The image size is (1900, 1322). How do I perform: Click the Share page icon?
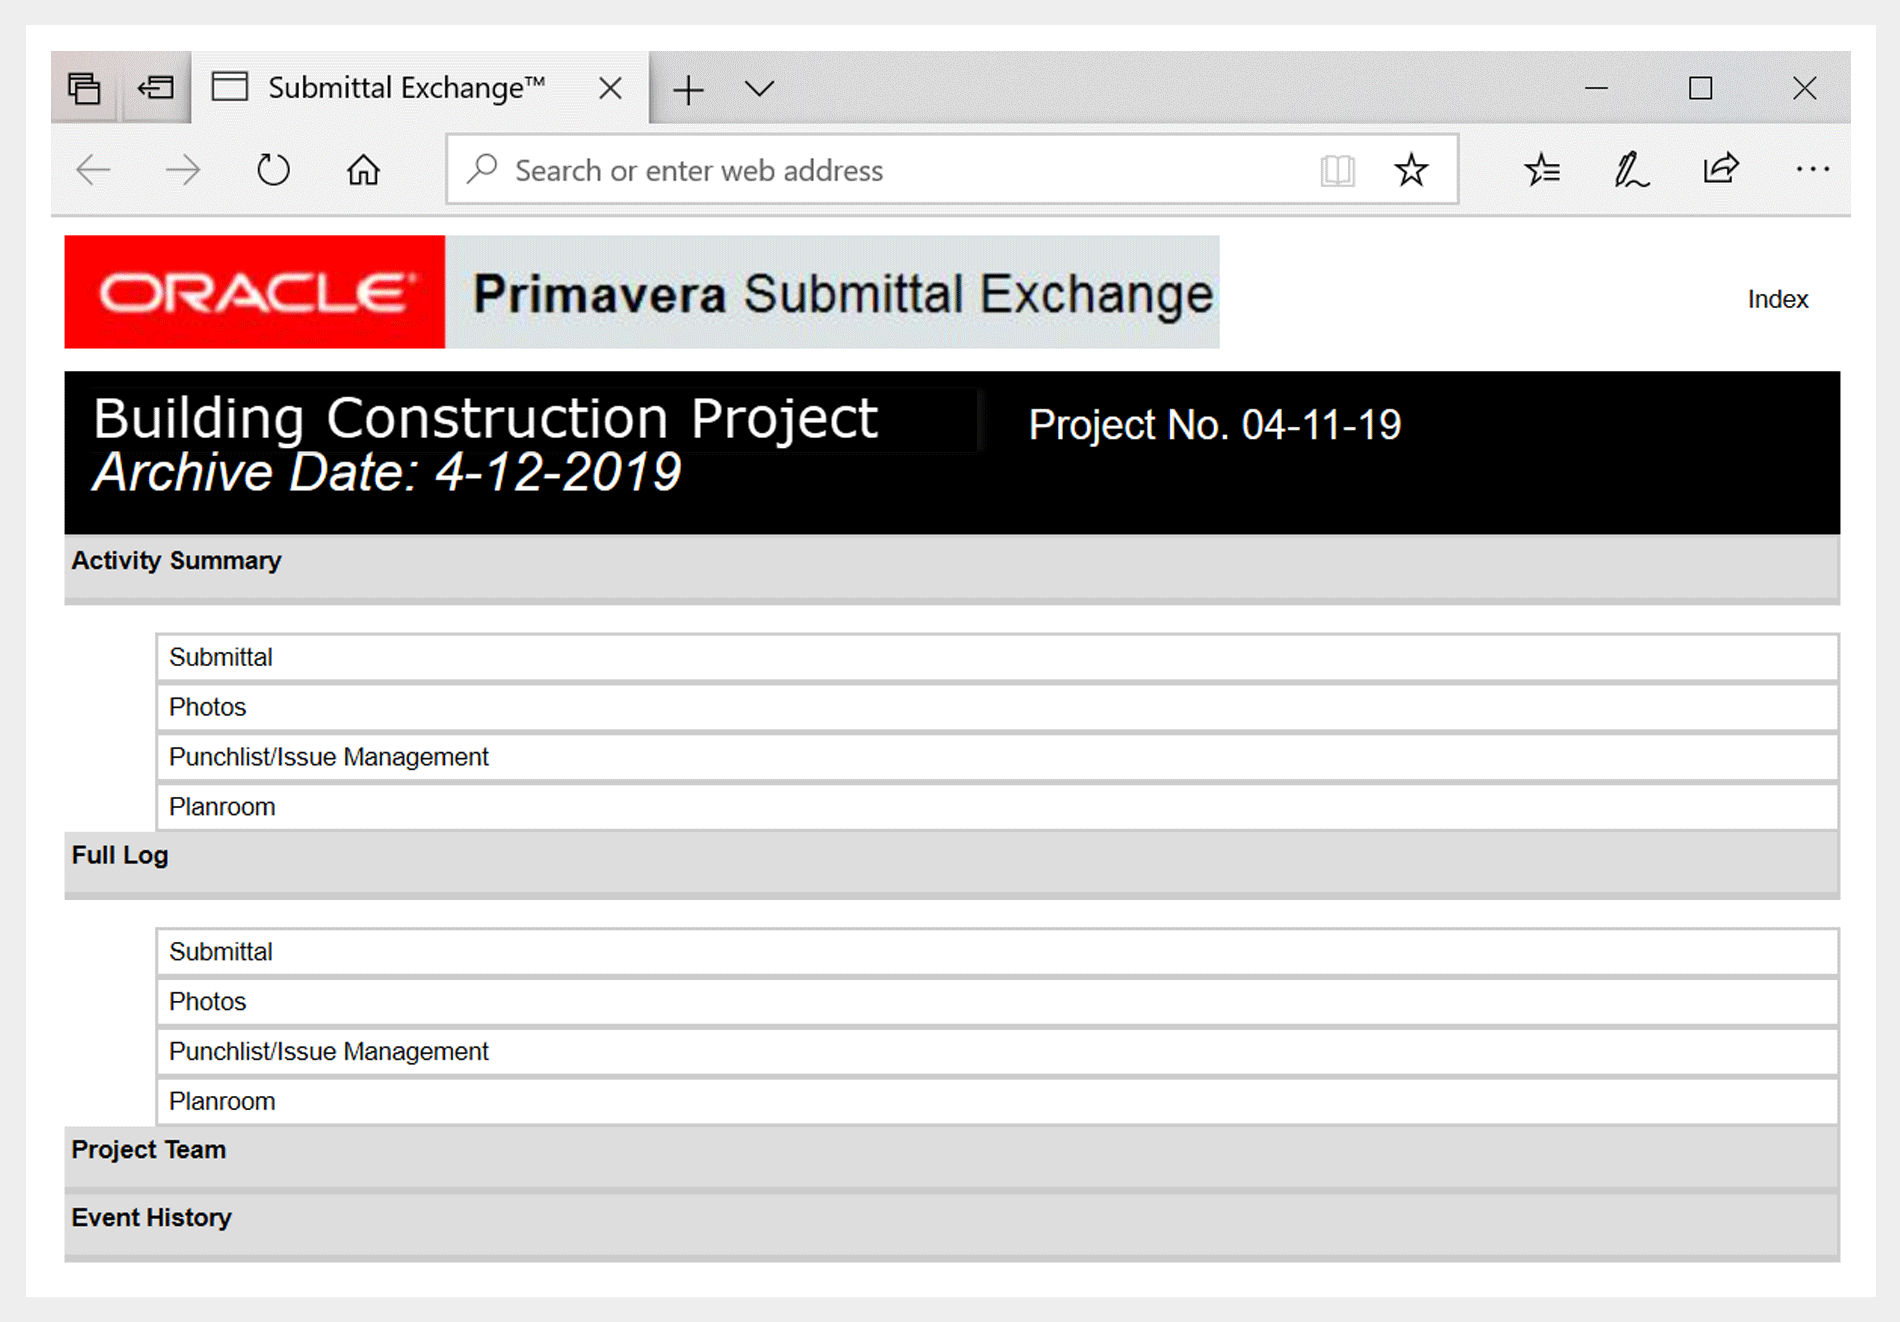[x=1721, y=170]
